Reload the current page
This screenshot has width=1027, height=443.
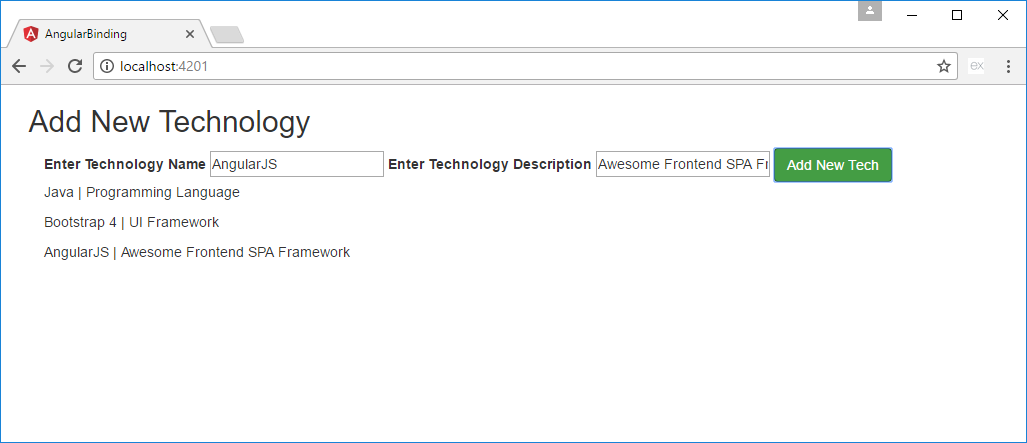coord(74,66)
